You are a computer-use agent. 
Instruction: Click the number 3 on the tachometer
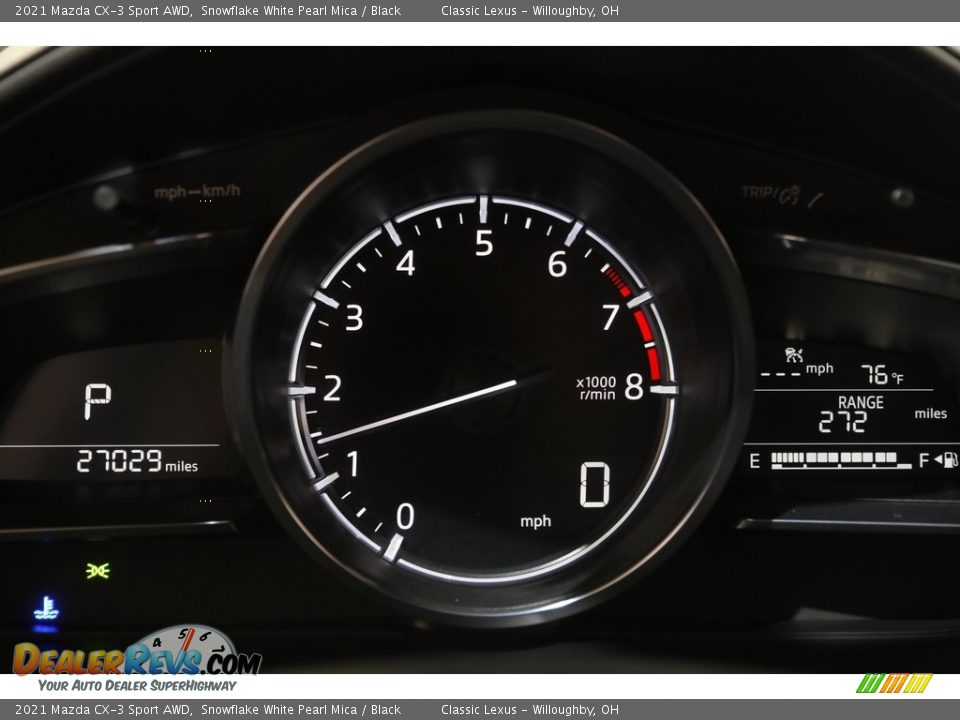point(354,317)
